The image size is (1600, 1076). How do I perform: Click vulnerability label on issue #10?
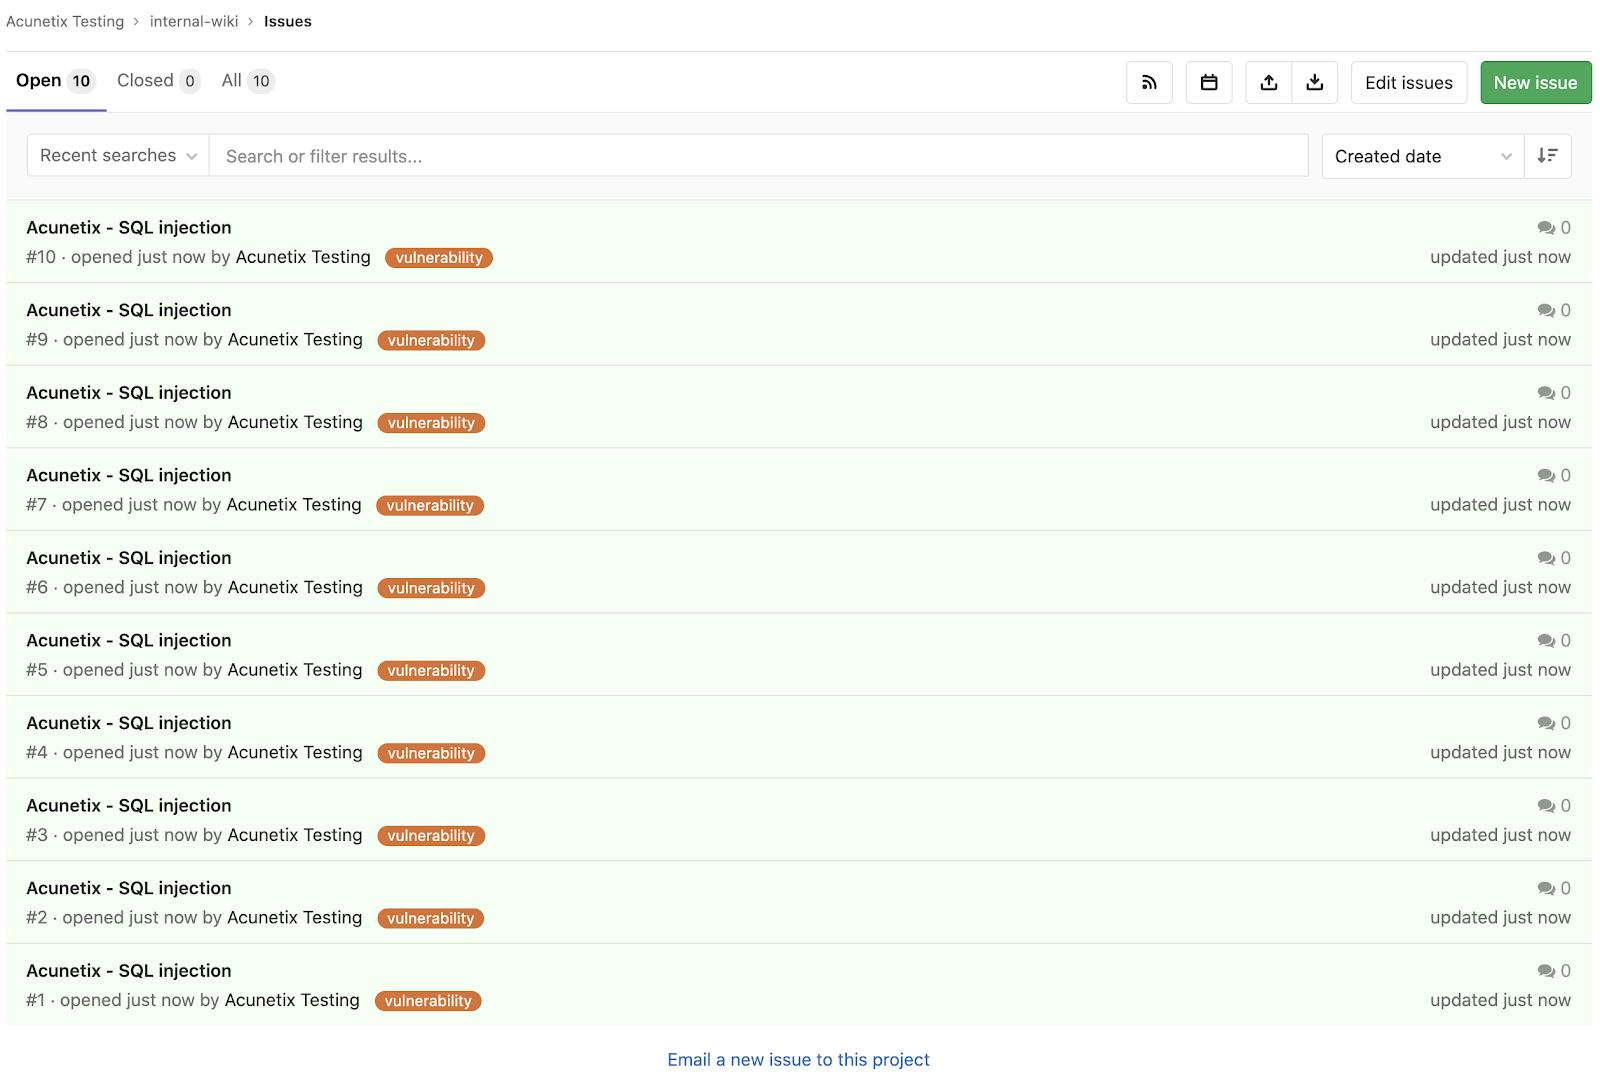point(439,258)
